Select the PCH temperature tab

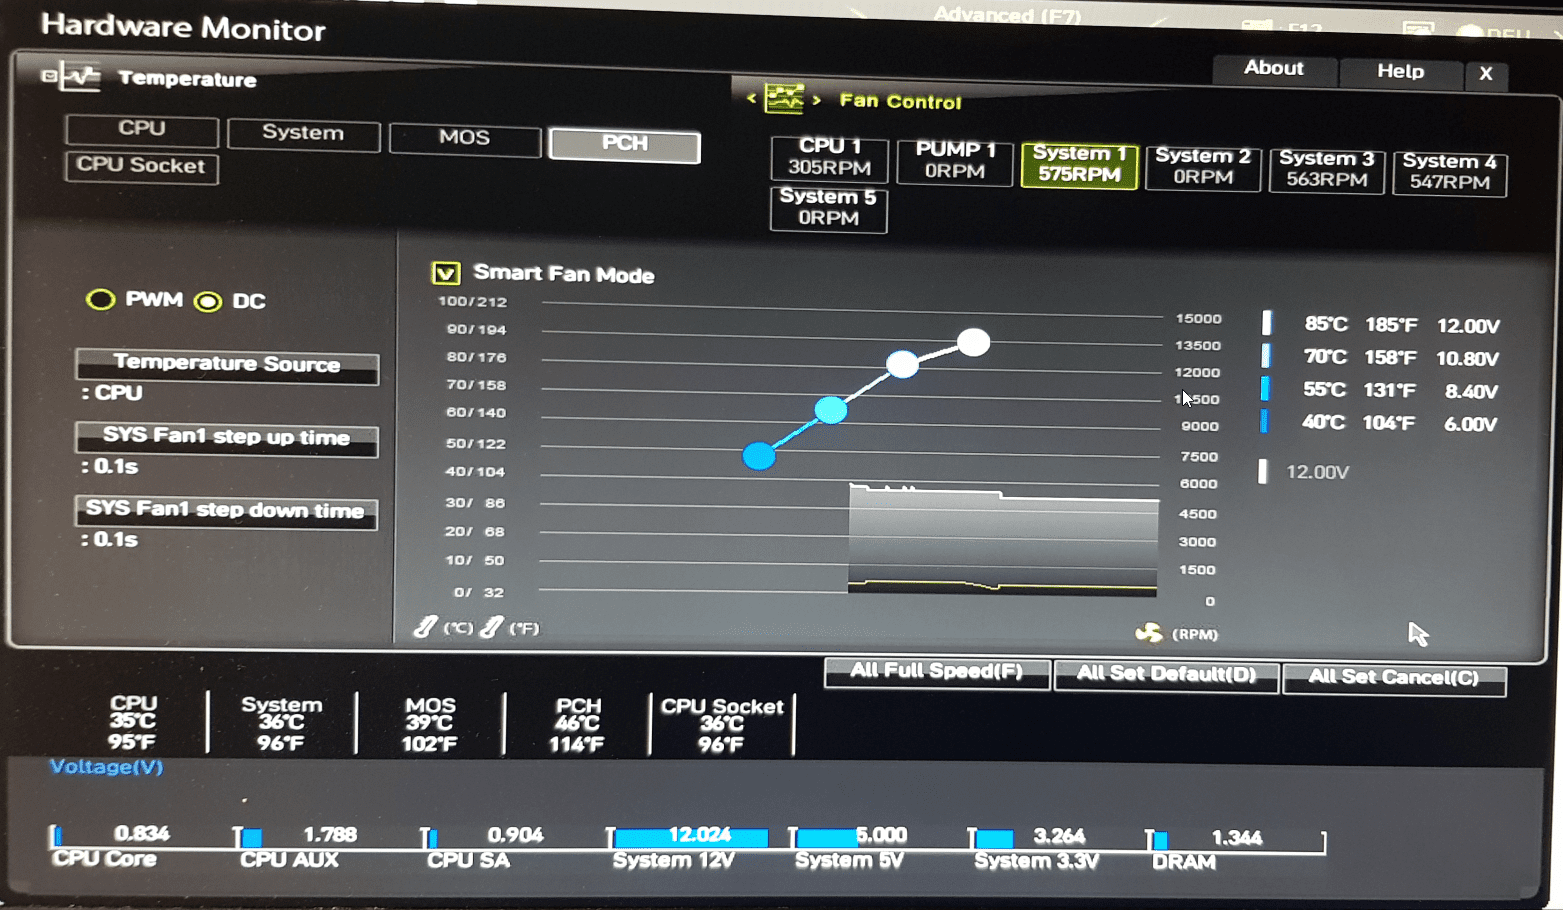point(625,144)
